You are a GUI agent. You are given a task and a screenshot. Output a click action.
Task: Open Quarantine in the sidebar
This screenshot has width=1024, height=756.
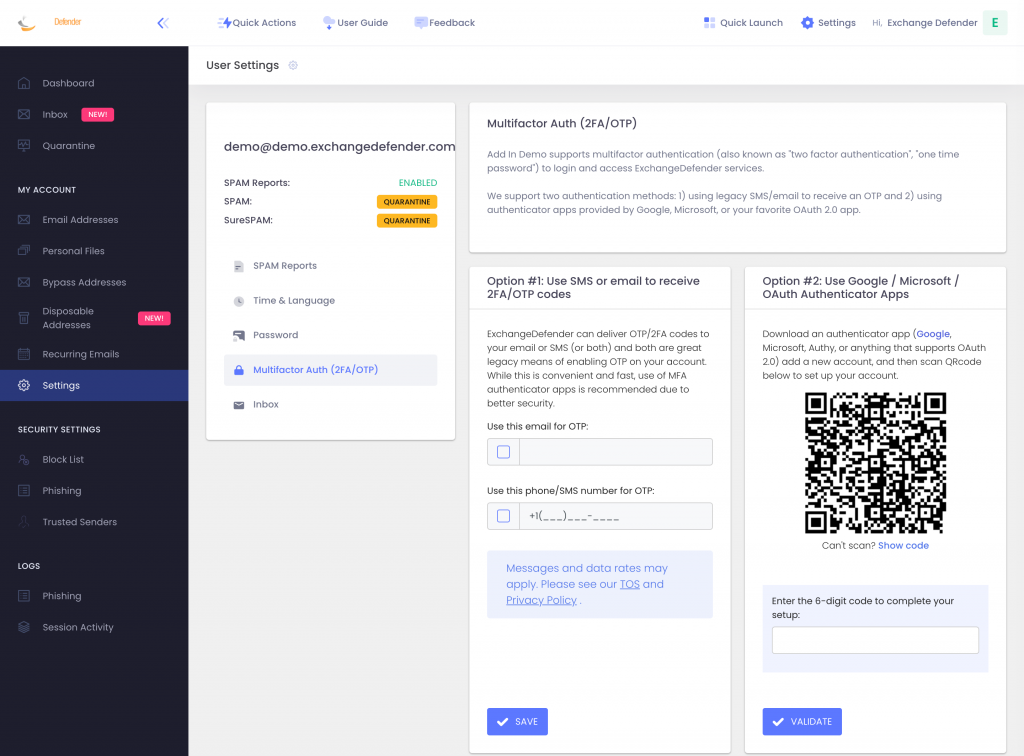[69, 146]
